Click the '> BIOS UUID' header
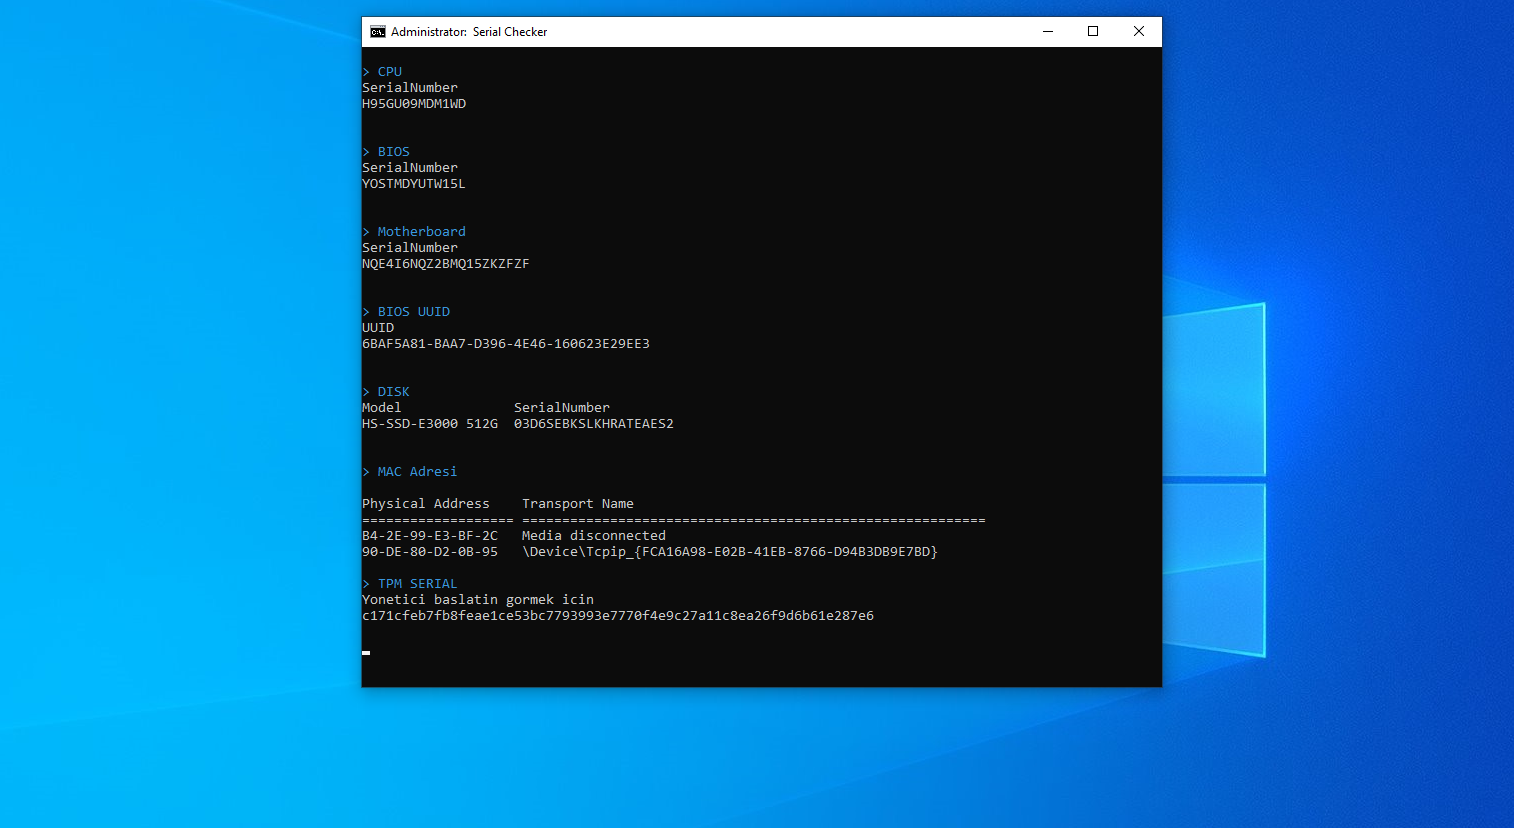 (407, 312)
